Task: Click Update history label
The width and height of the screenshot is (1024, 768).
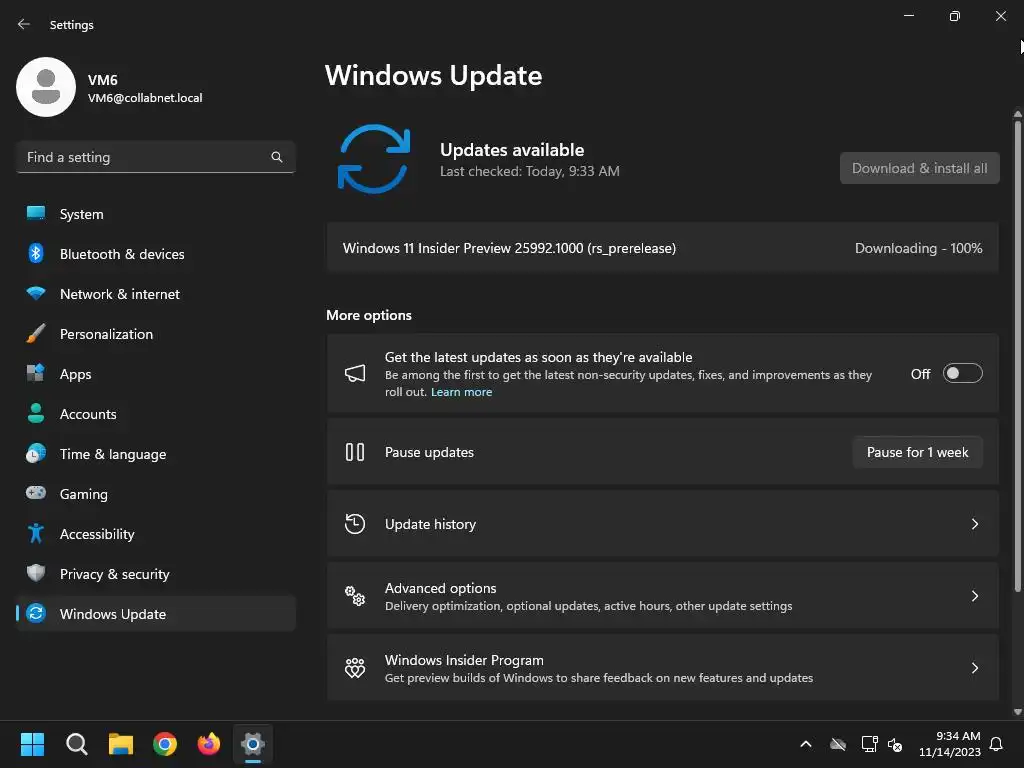Action: tap(430, 524)
